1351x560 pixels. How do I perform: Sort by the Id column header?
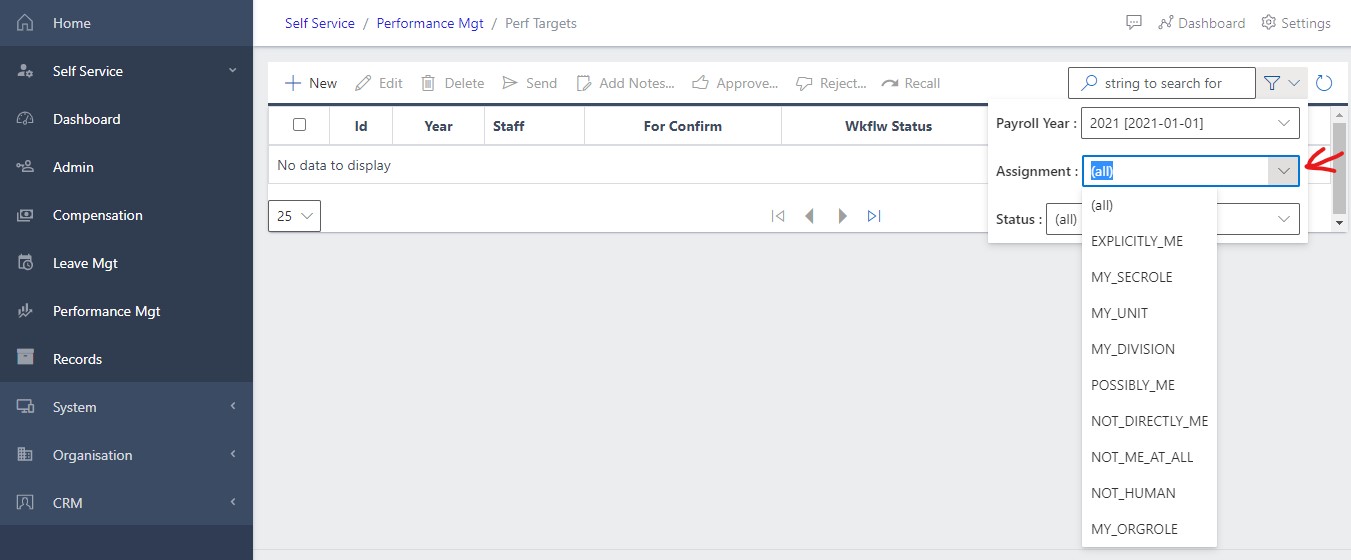point(361,126)
